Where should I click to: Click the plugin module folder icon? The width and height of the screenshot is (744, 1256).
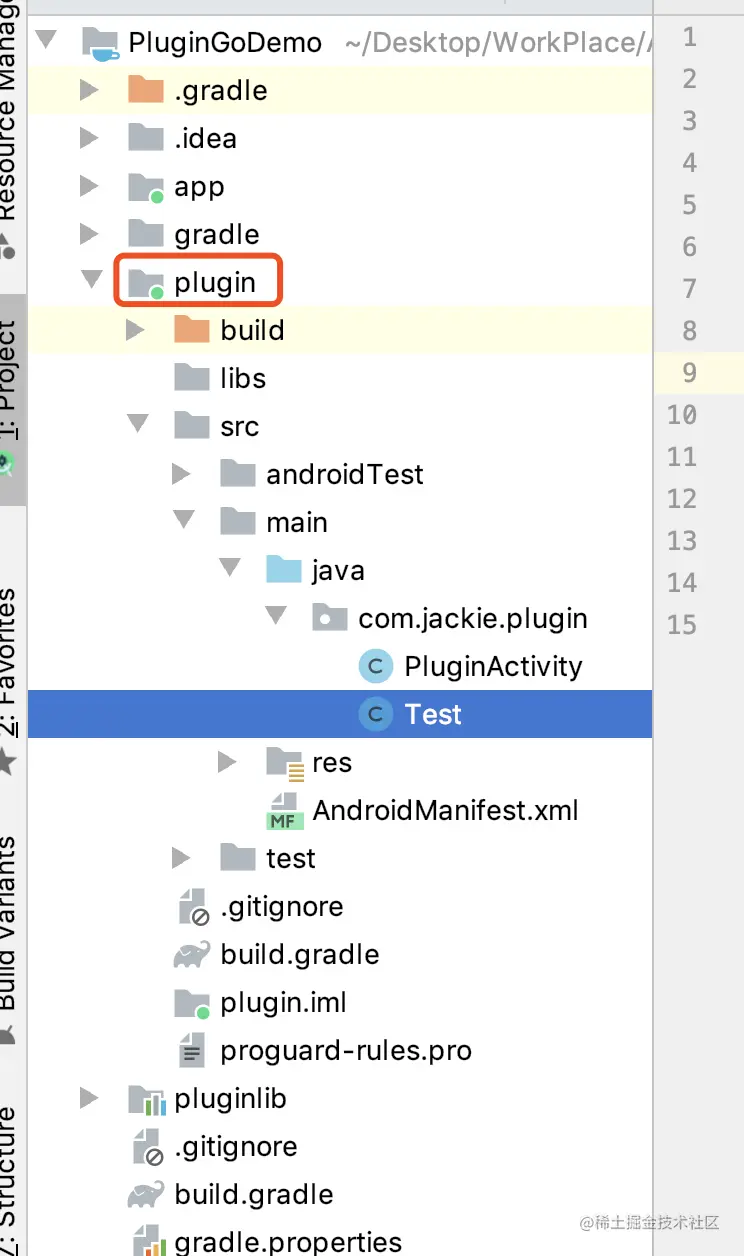point(146,283)
